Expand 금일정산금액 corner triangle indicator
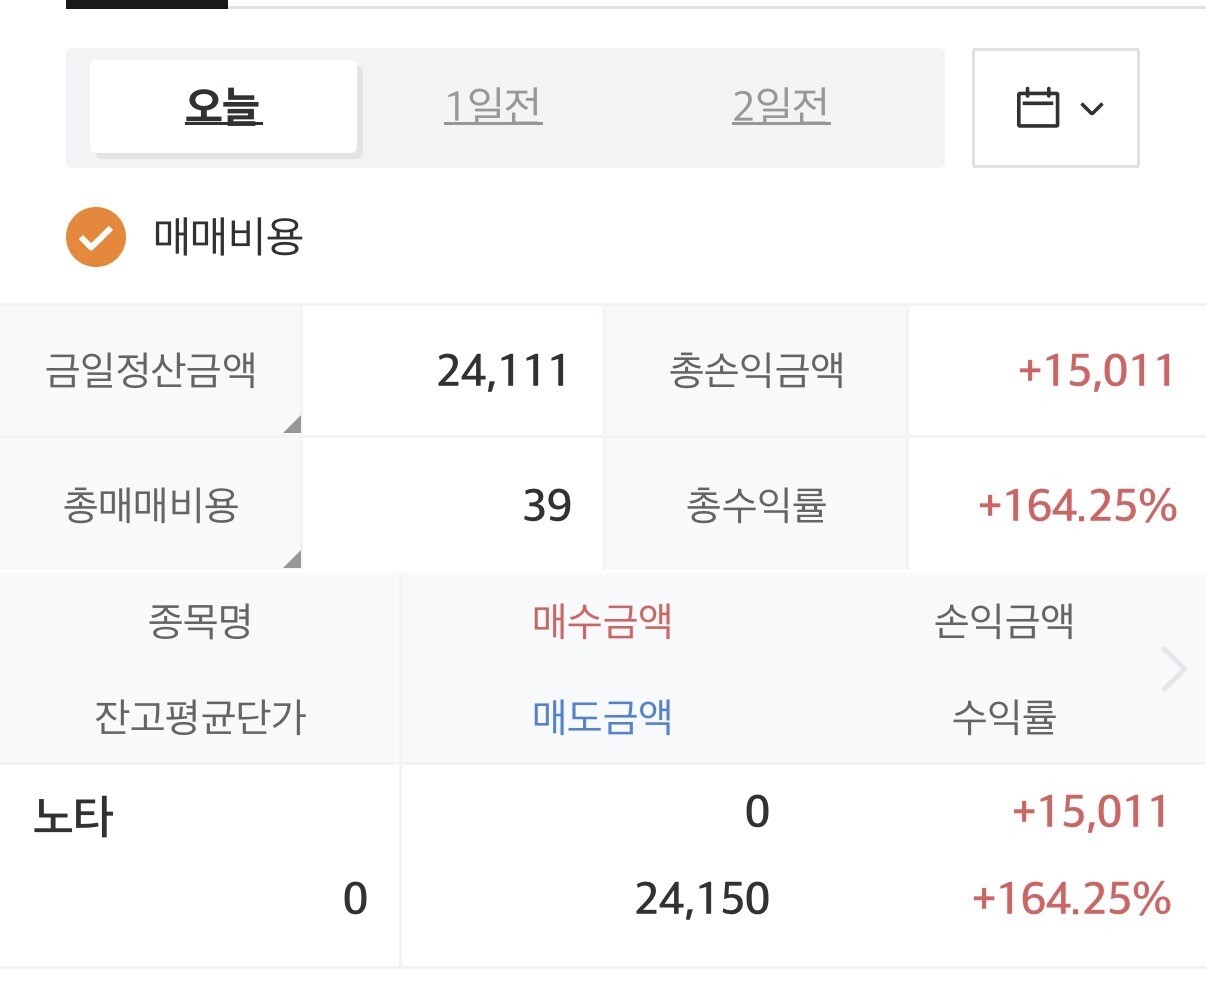 292,424
